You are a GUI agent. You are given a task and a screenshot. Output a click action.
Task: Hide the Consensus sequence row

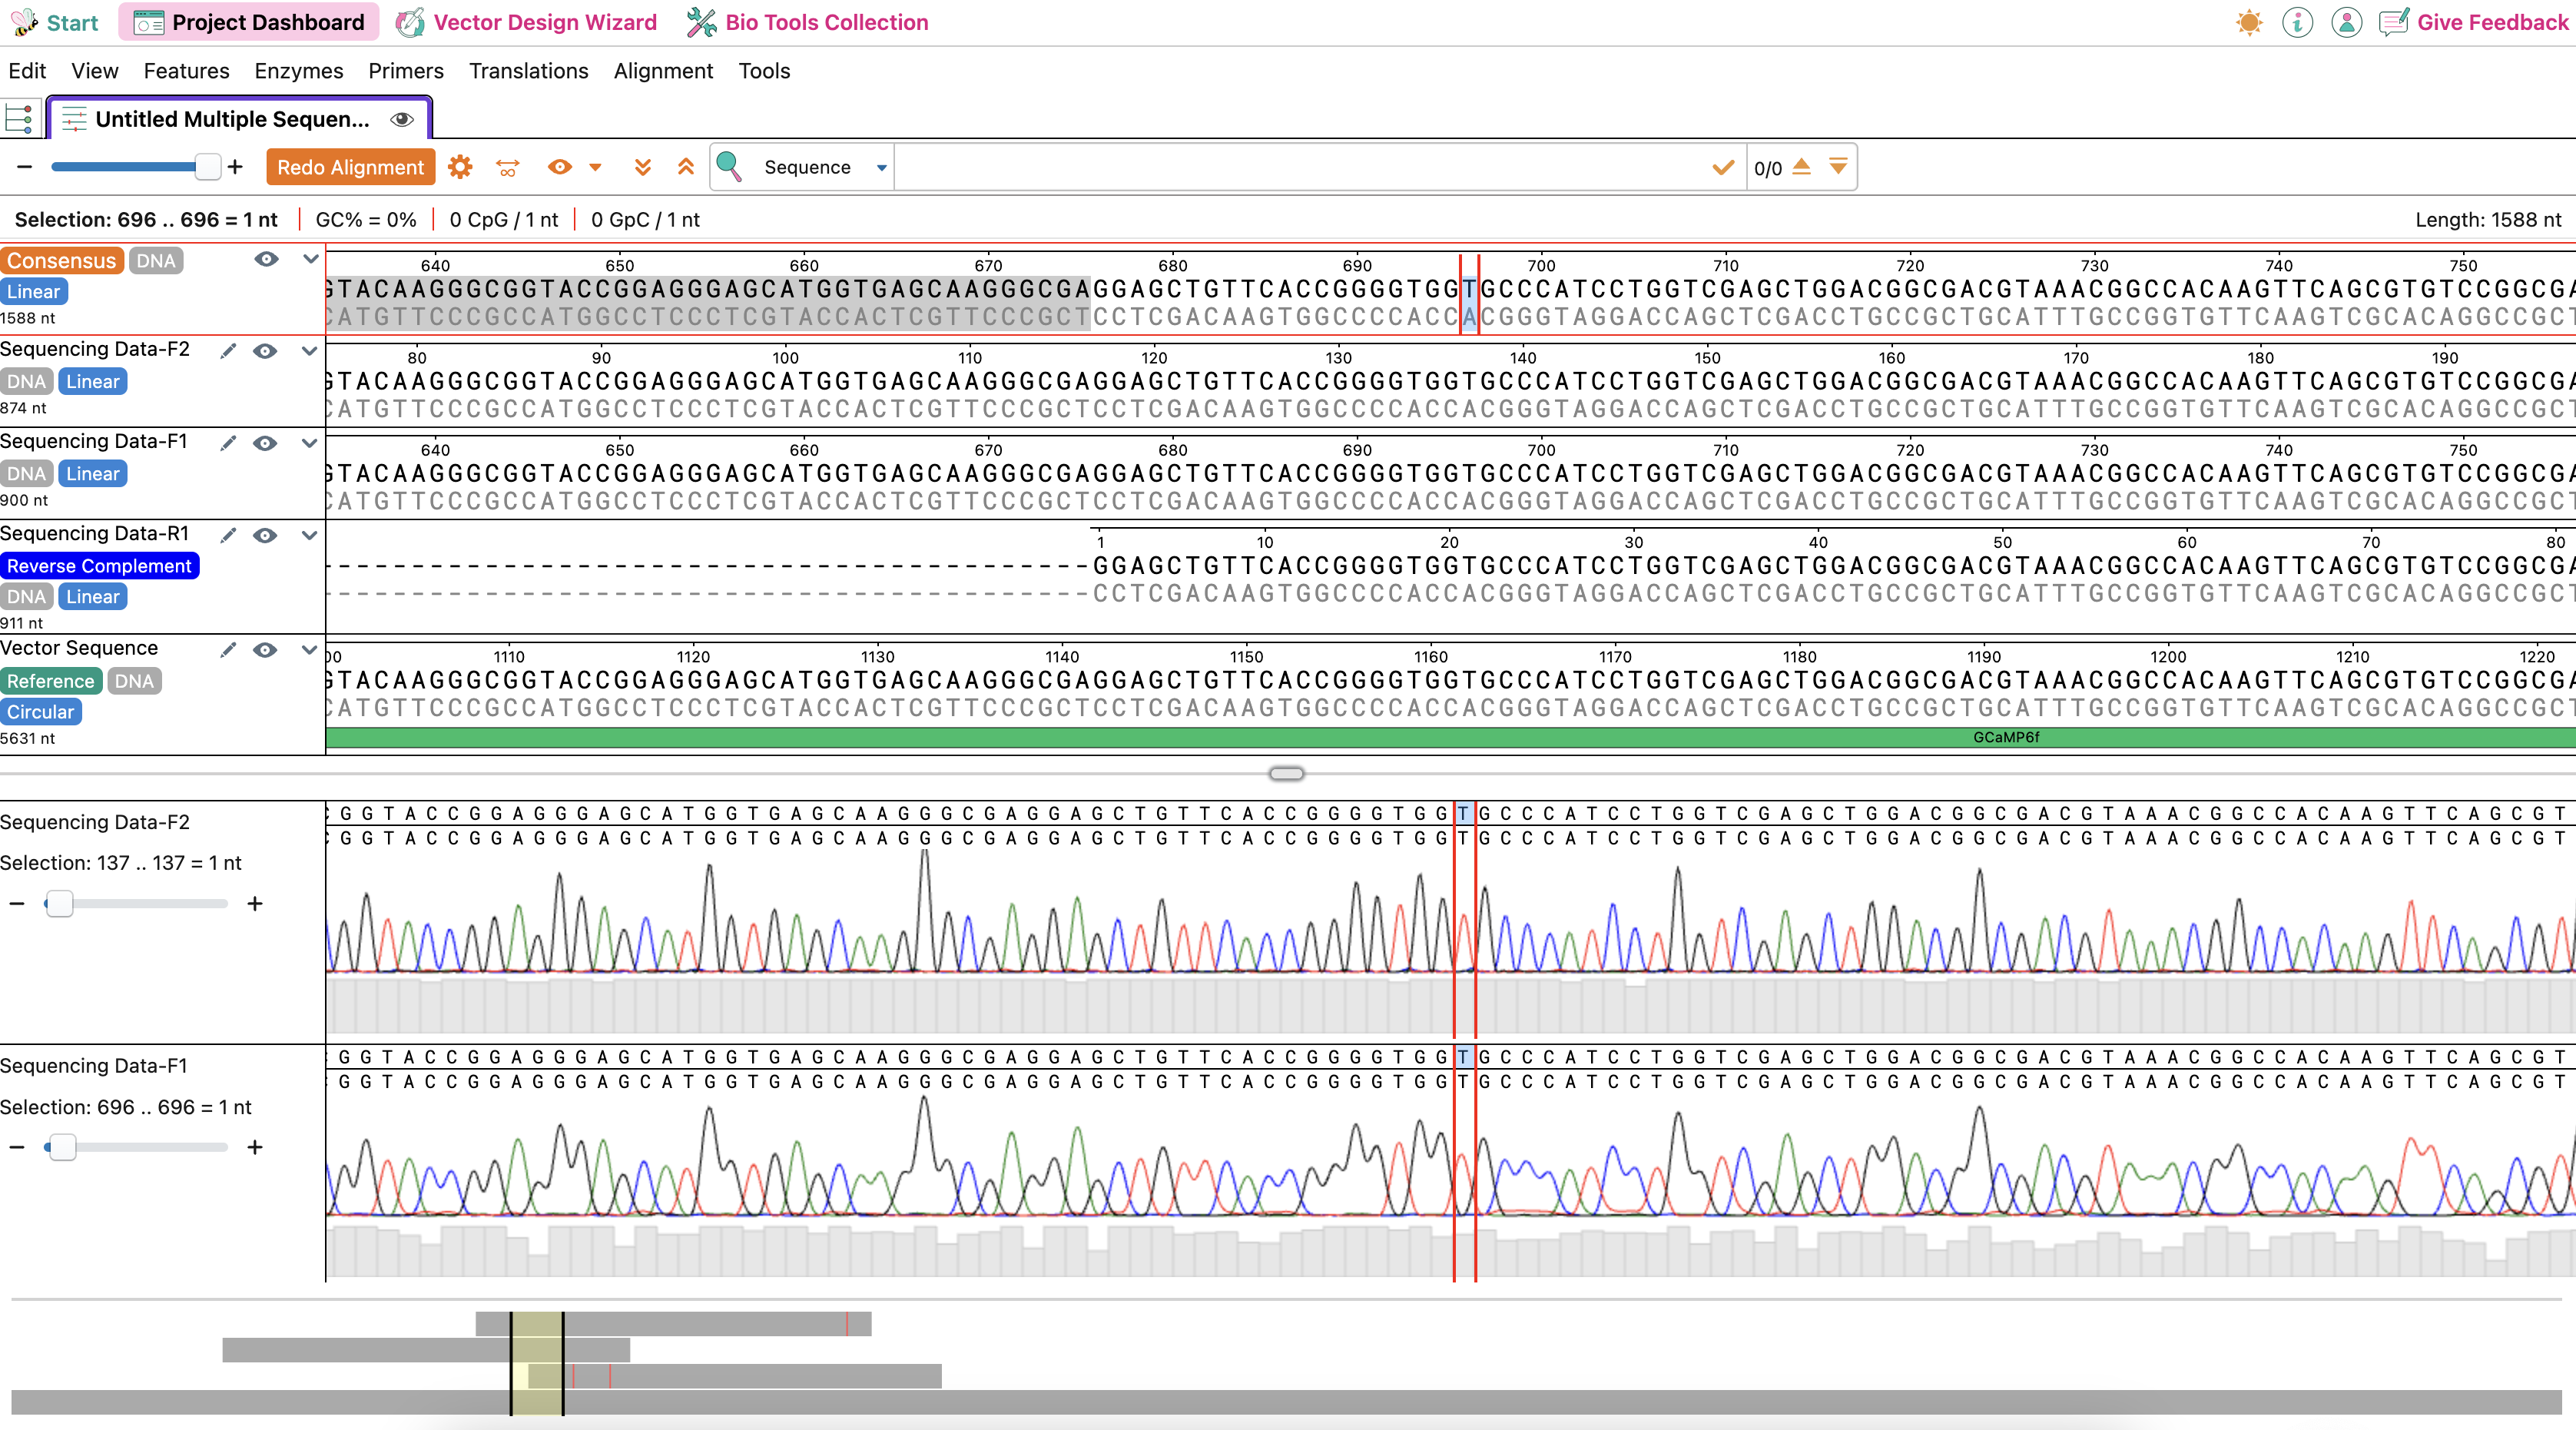click(266, 260)
